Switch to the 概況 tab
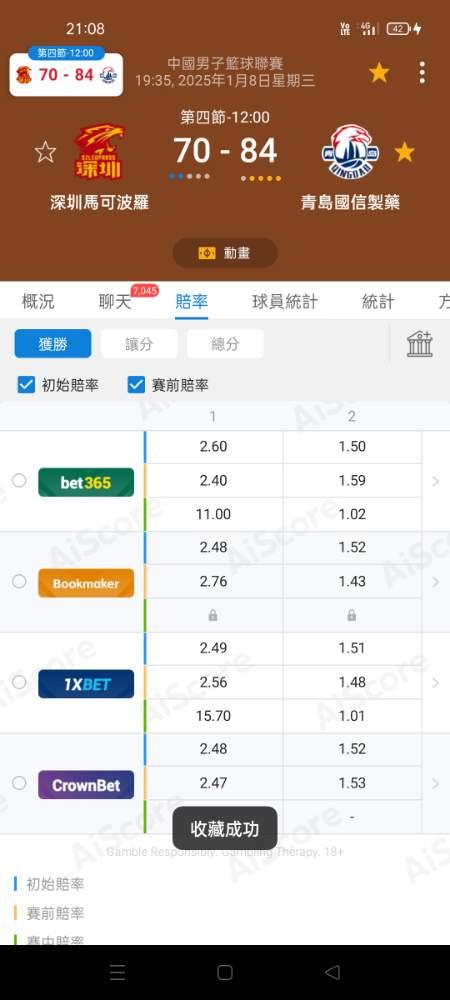450x1000 pixels. coord(38,302)
